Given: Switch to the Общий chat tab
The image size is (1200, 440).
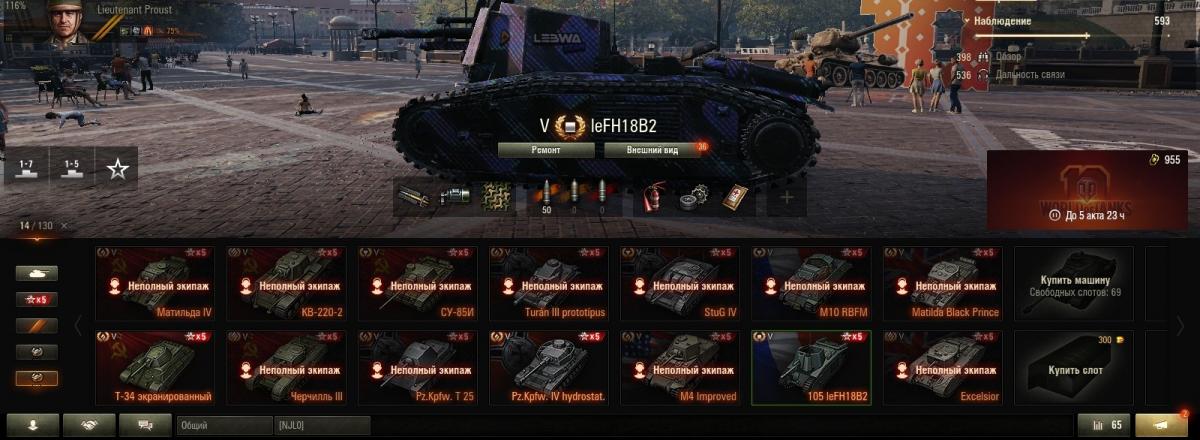Looking at the screenshot, I should click(225, 426).
